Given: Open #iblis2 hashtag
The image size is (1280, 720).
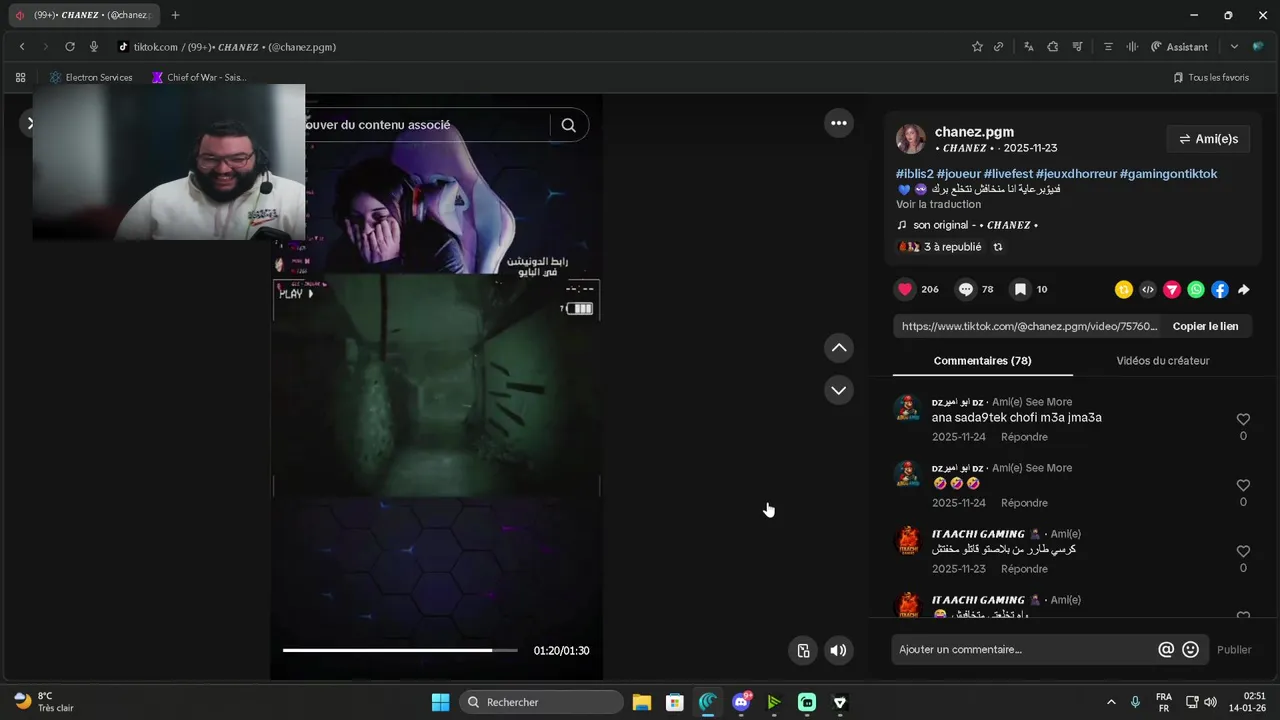Looking at the screenshot, I should click(x=914, y=174).
